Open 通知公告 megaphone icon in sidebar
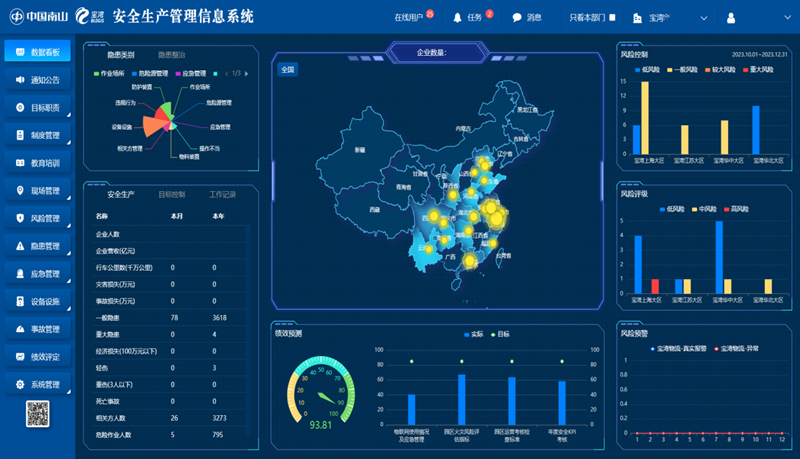This screenshot has width=800, height=459. 20,80
